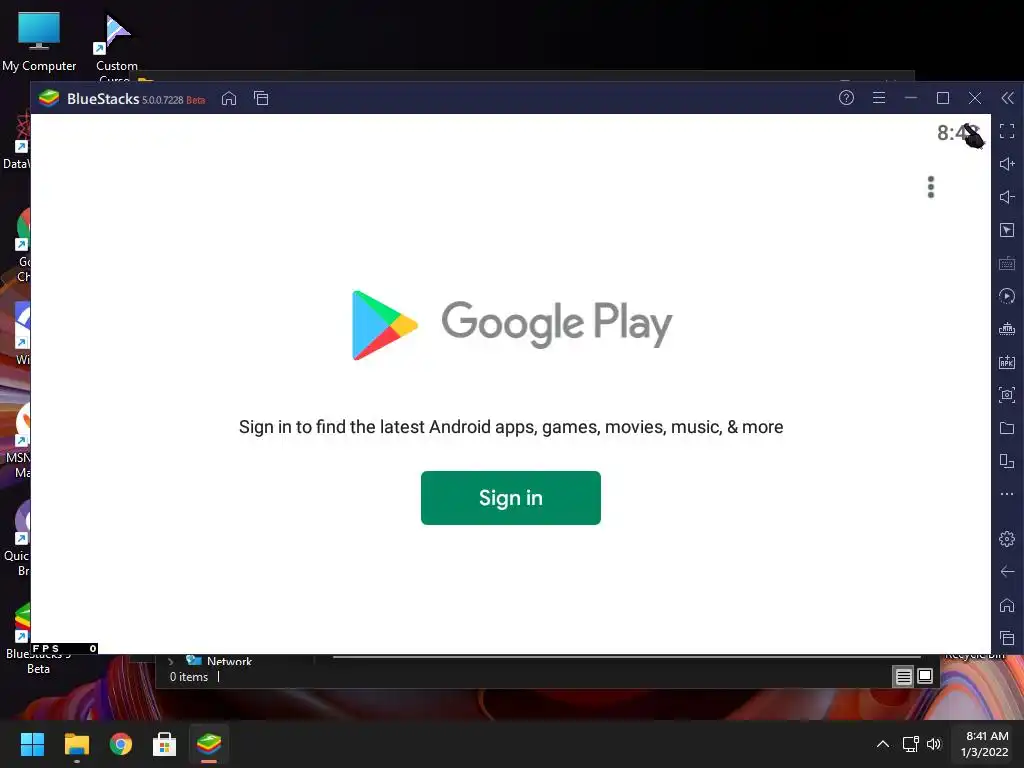
Task: Open File Explorer from the taskbar
Action: [76, 744]
